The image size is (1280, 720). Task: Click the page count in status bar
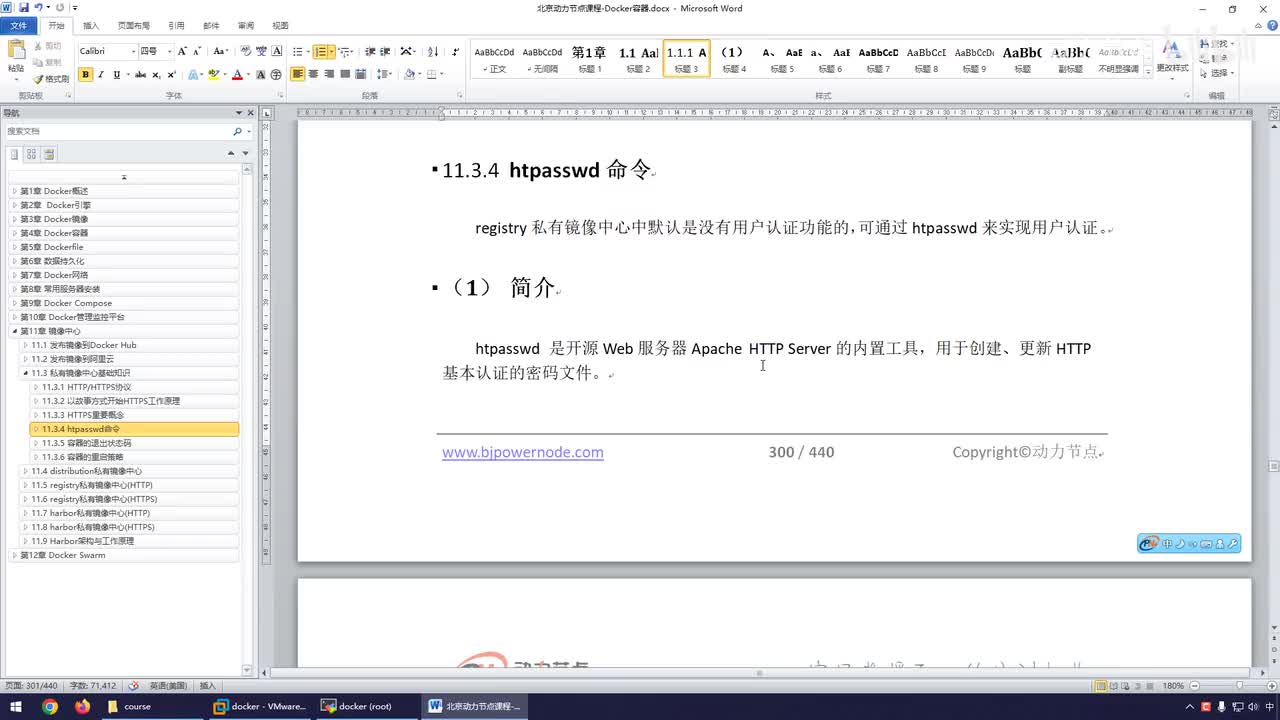31,686
